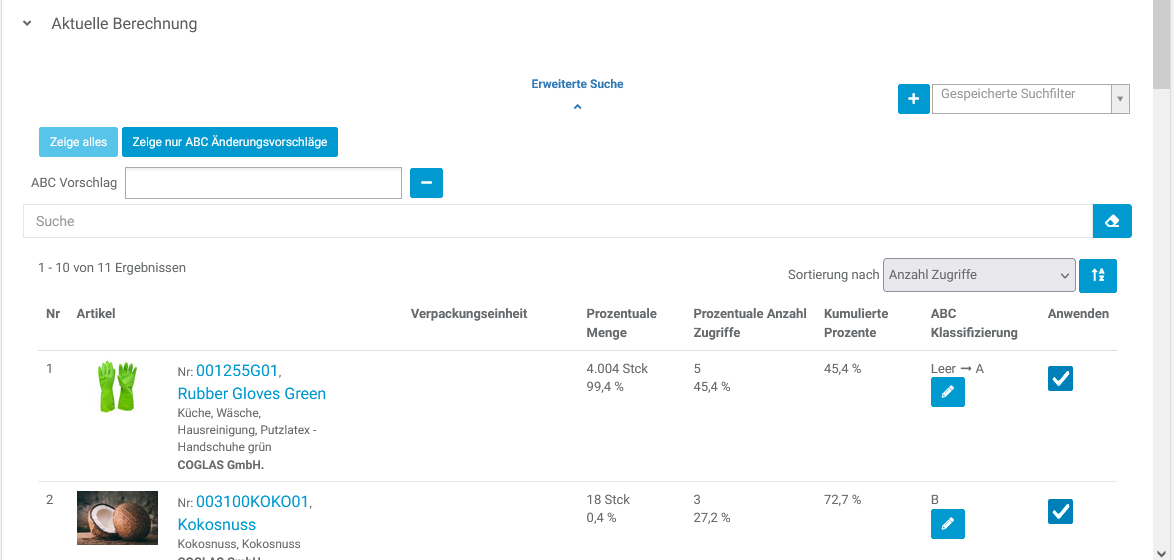Edit ABC classification for Kokosnuss
1174x560 pixels.
(947, 523)
